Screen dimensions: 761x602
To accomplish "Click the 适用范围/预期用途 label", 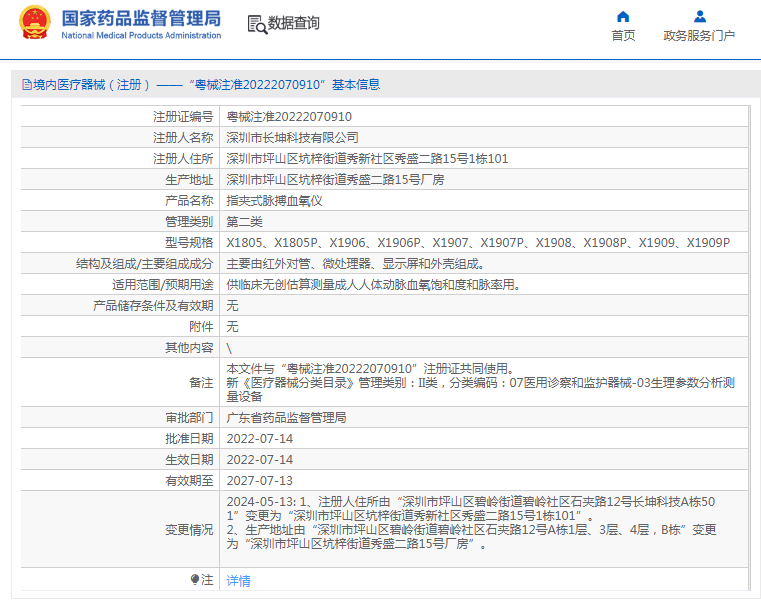I will point(163,284).
